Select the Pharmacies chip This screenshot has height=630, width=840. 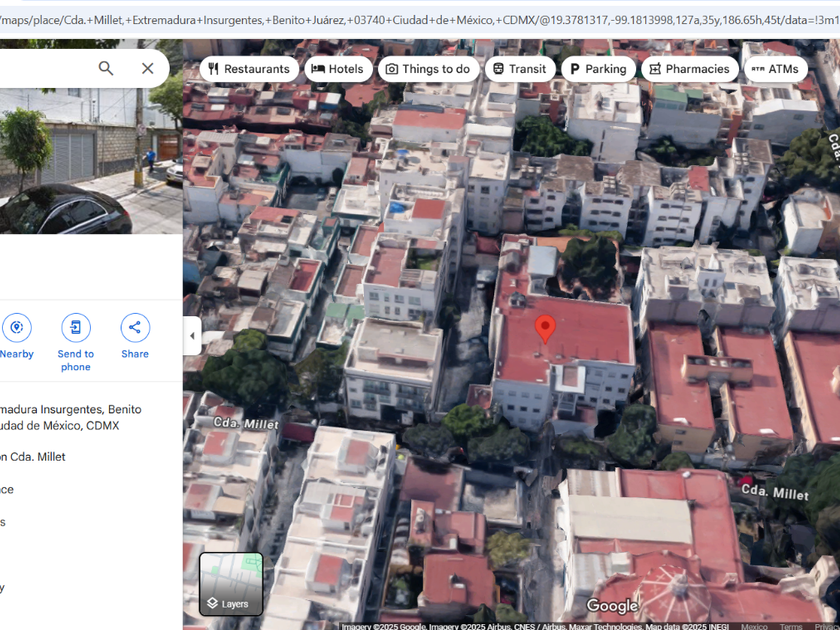[x=689, y=69]
